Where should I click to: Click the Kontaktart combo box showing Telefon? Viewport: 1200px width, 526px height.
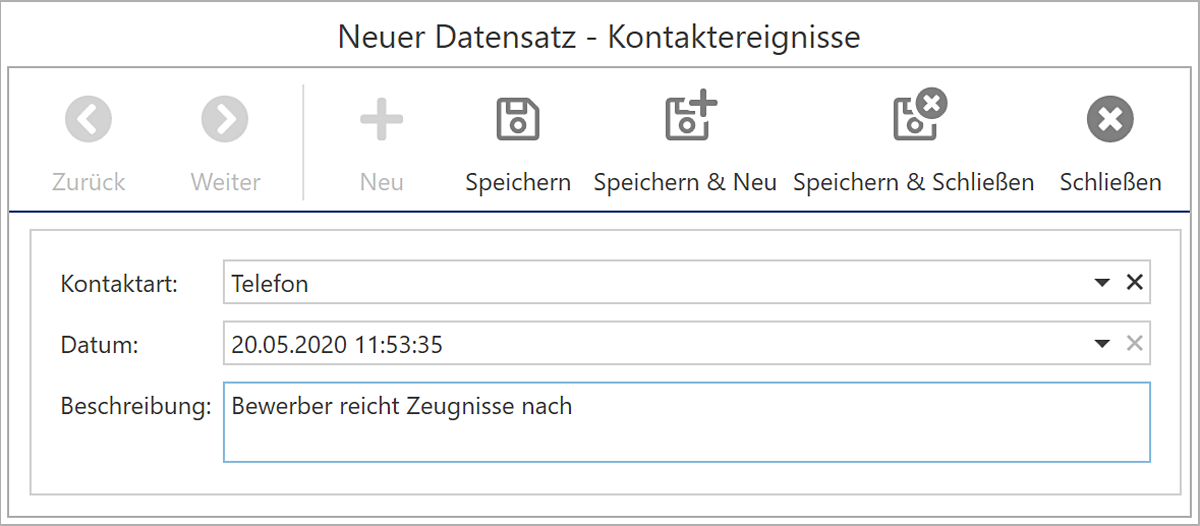point(687,283)
